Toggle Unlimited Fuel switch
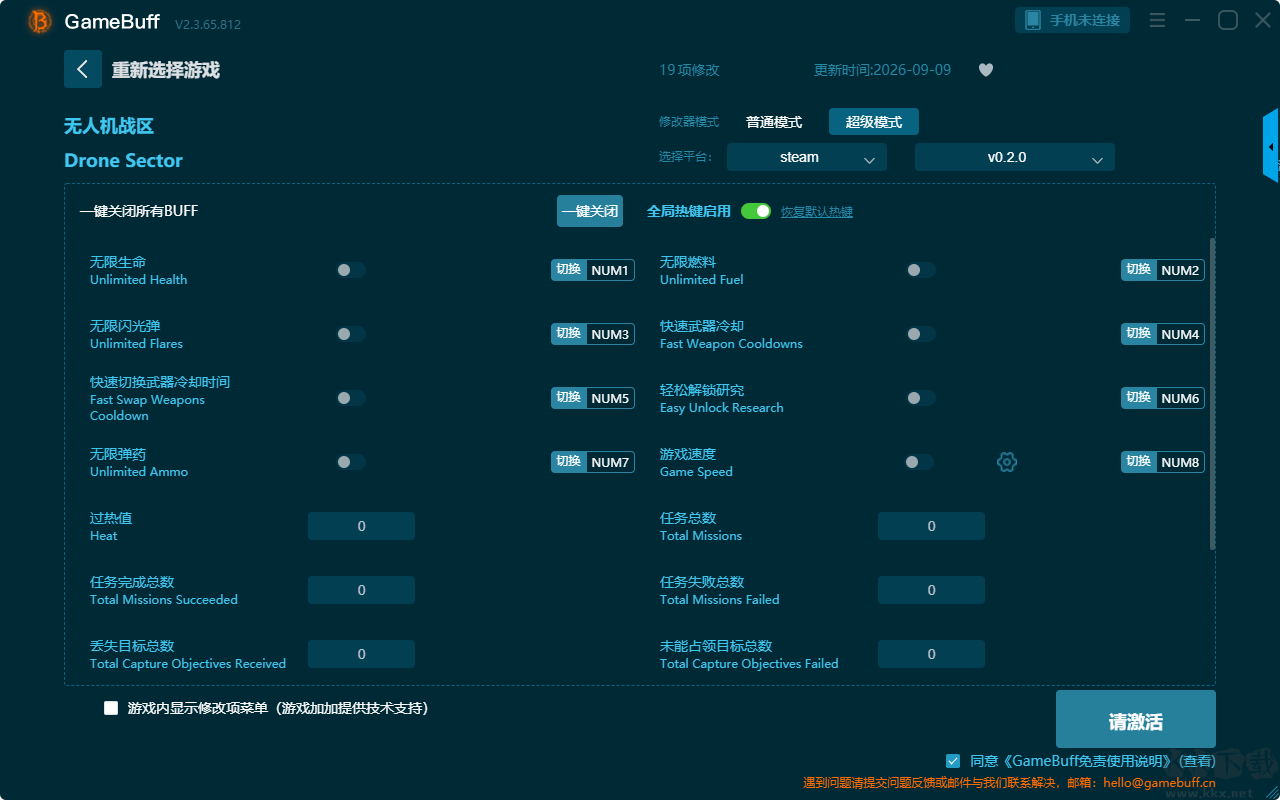This screenshot has width=1280, height=800. click(x=921, y=270)
